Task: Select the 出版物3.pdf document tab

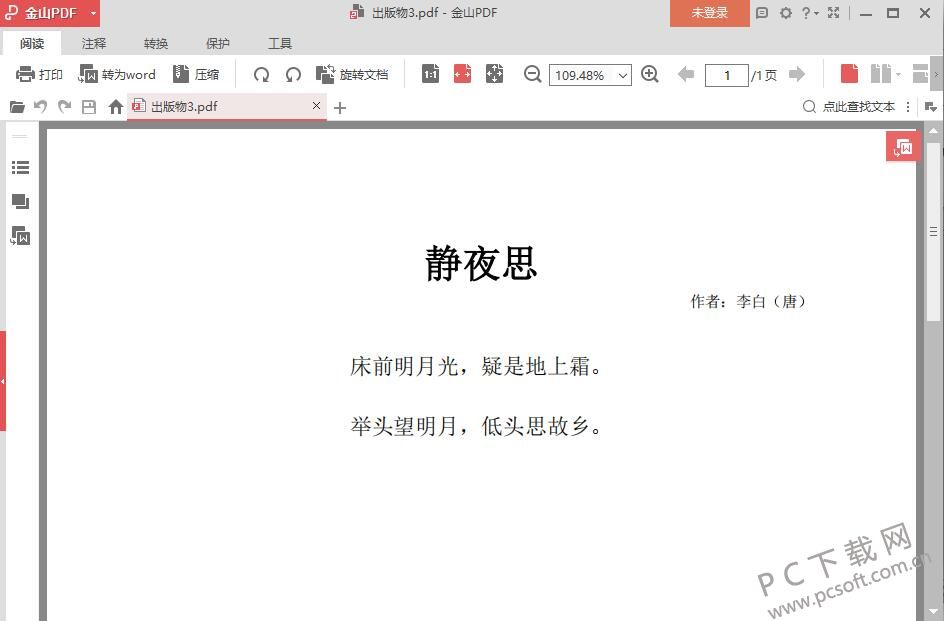Action: coord(226,107)
